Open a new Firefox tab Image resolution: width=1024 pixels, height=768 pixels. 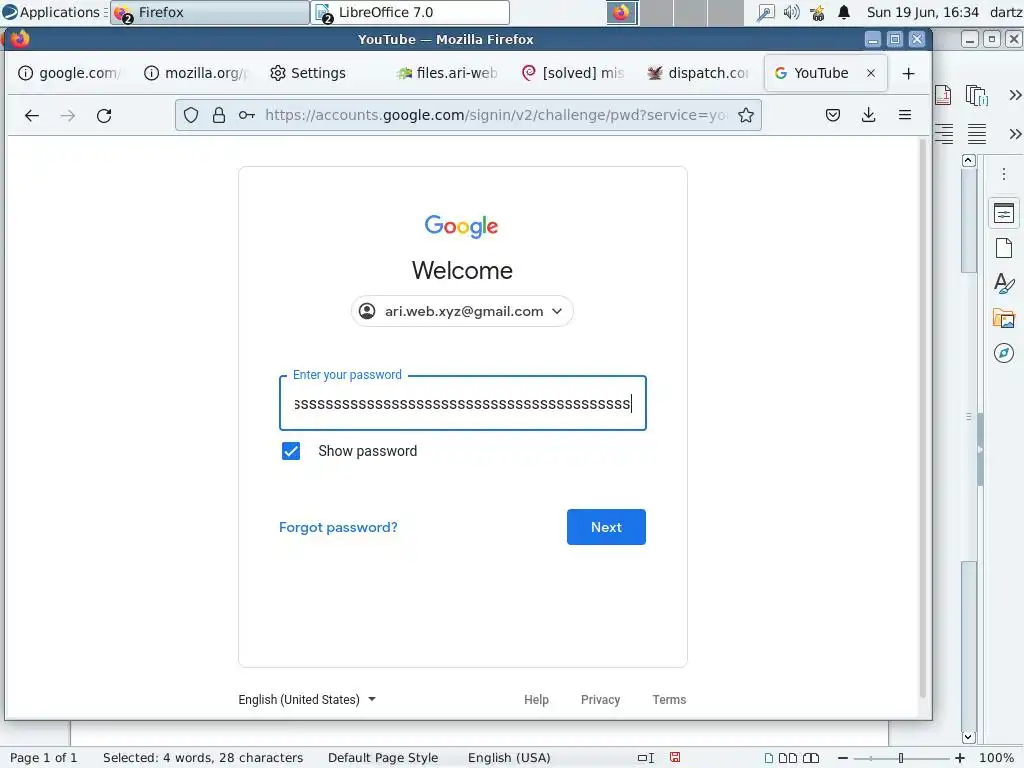(908, 73)
